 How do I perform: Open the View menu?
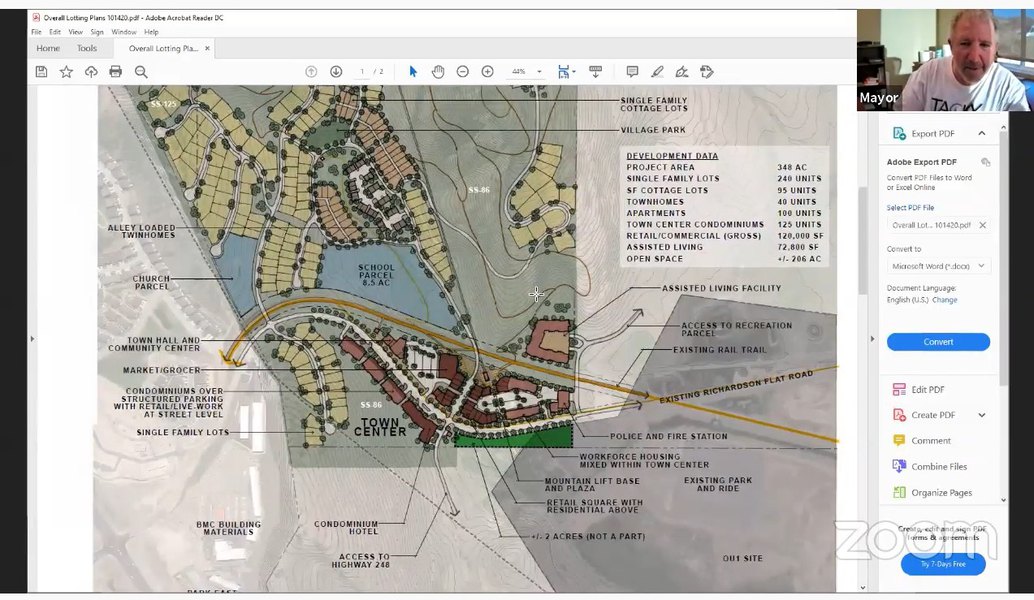[76, 32]
